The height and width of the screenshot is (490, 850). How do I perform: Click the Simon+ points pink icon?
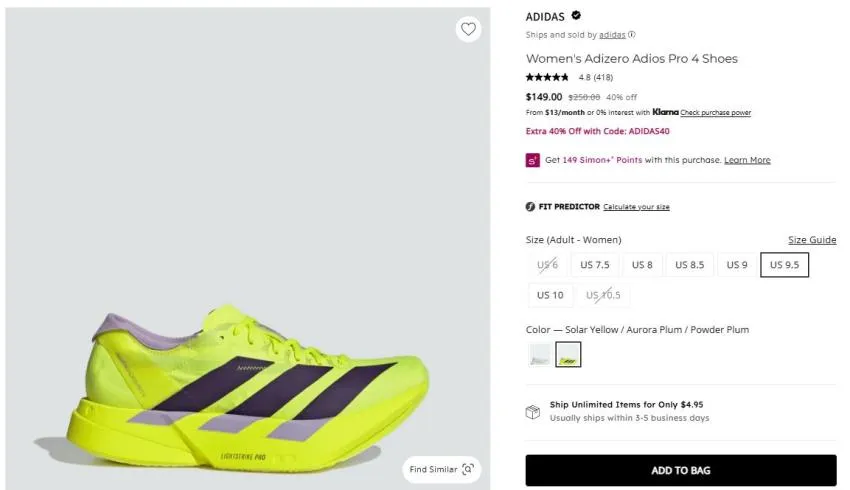(x=532, y=160)
